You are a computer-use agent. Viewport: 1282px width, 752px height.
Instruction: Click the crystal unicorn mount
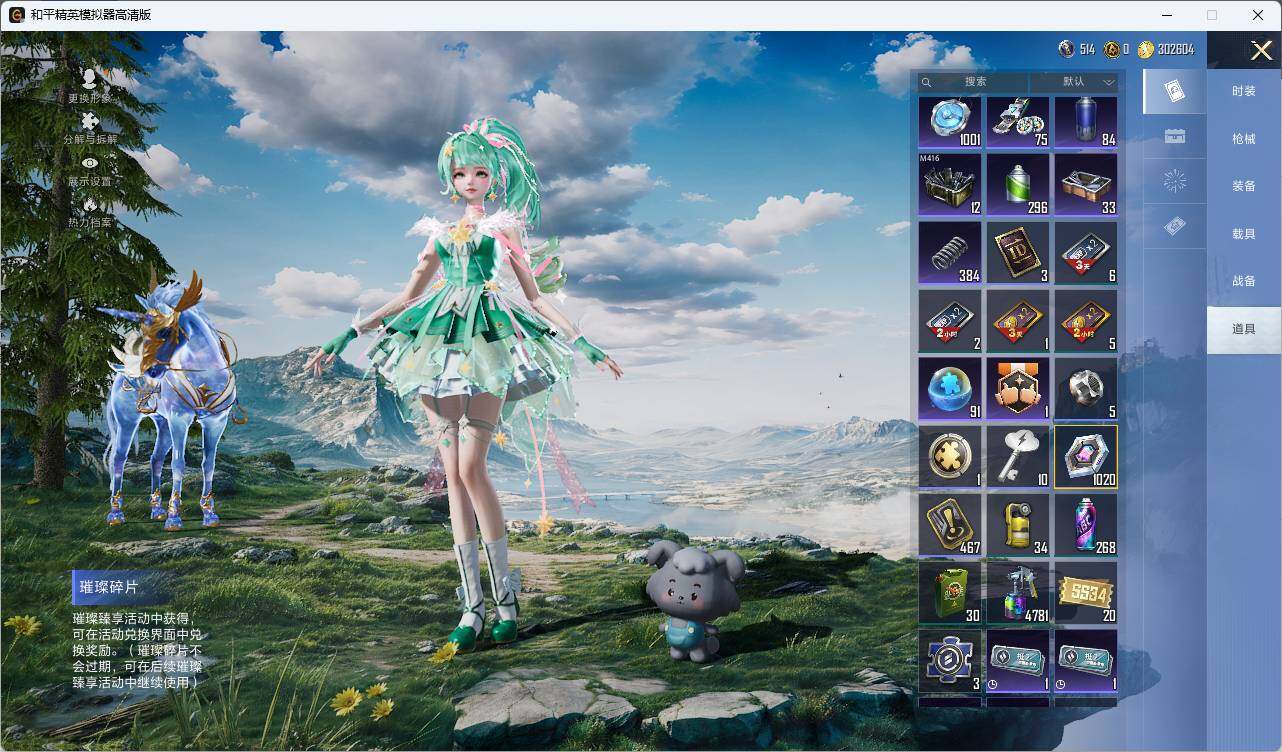tap(172, 400)
